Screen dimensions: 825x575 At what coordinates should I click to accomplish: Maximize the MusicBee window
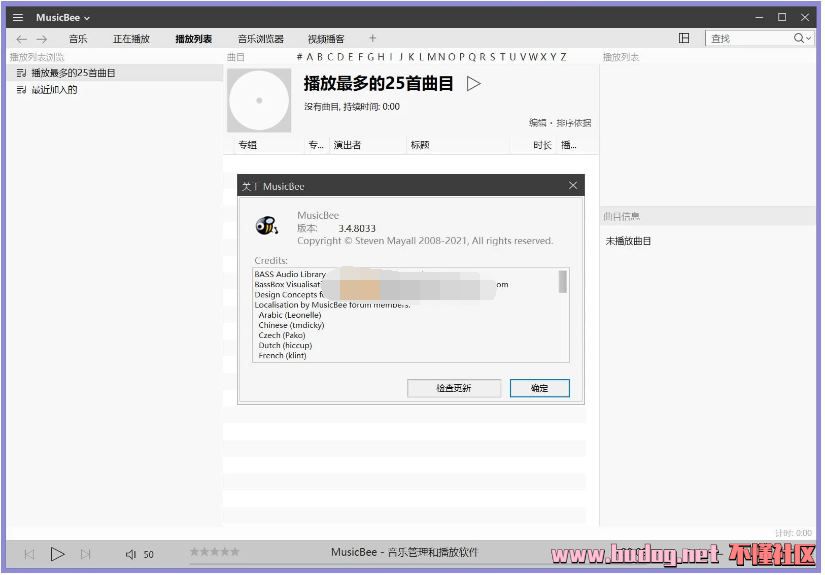(782, 17)
